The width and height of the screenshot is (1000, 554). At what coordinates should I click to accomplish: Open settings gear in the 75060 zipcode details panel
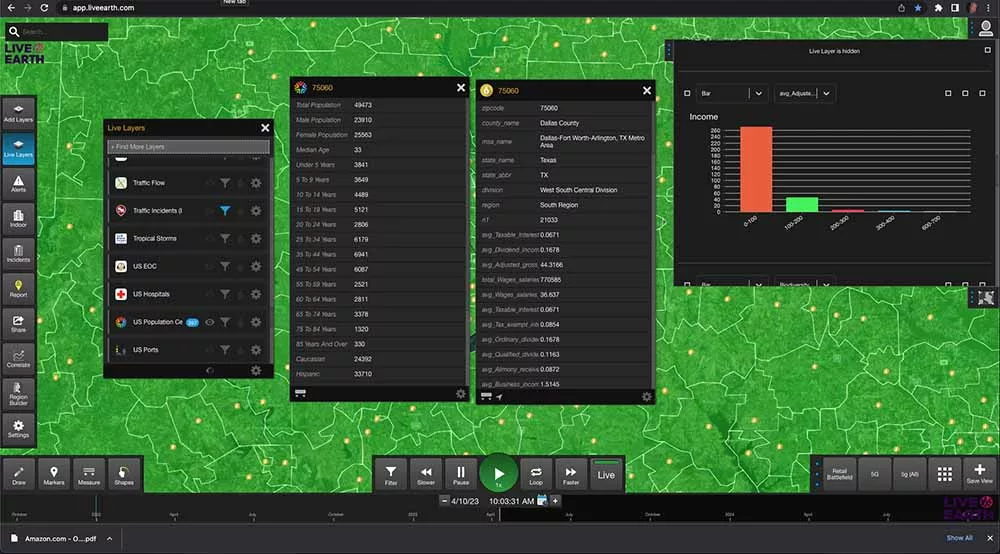pyautogui.click(x=647, y=397)
